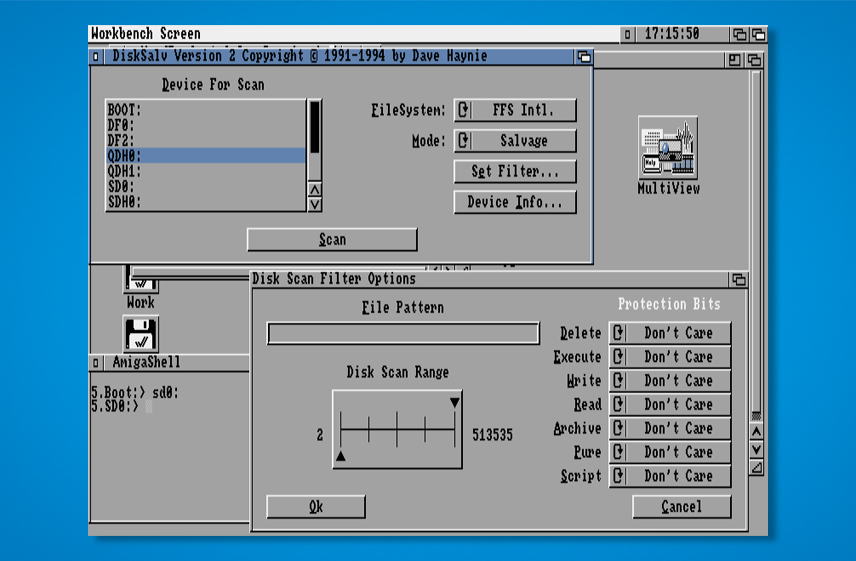Click the floppy disk icon above AmigaShell
The image size is (856, 561).
pyautogui.click(x=141, y=333)
